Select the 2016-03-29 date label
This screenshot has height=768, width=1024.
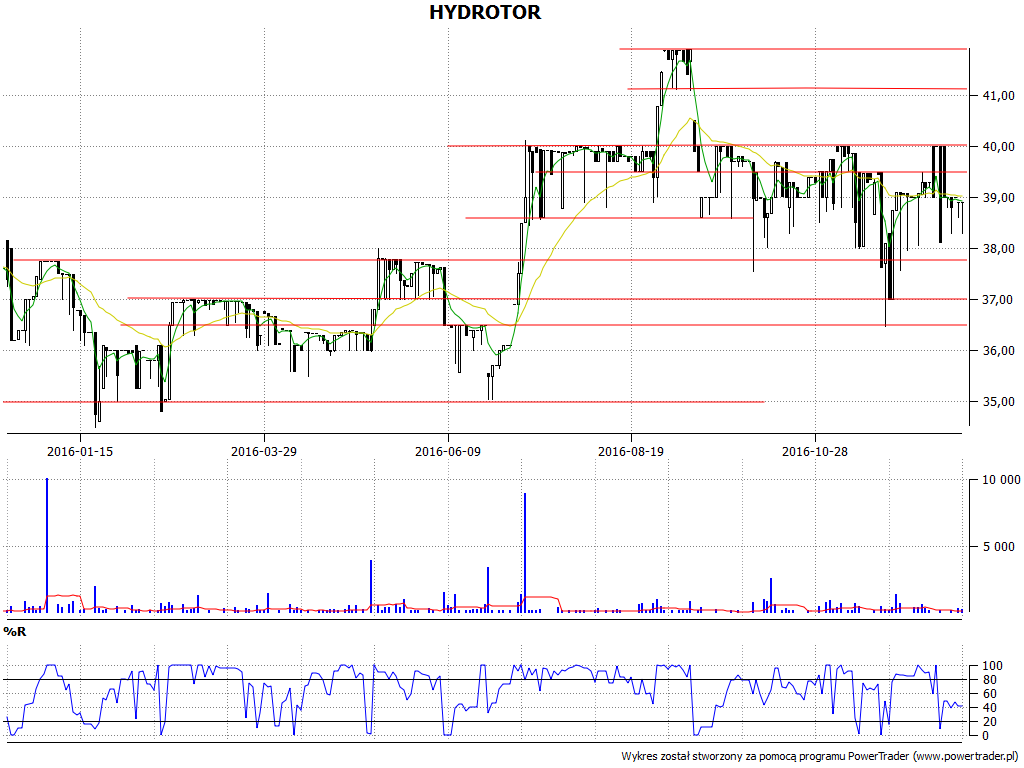(264, 451)
